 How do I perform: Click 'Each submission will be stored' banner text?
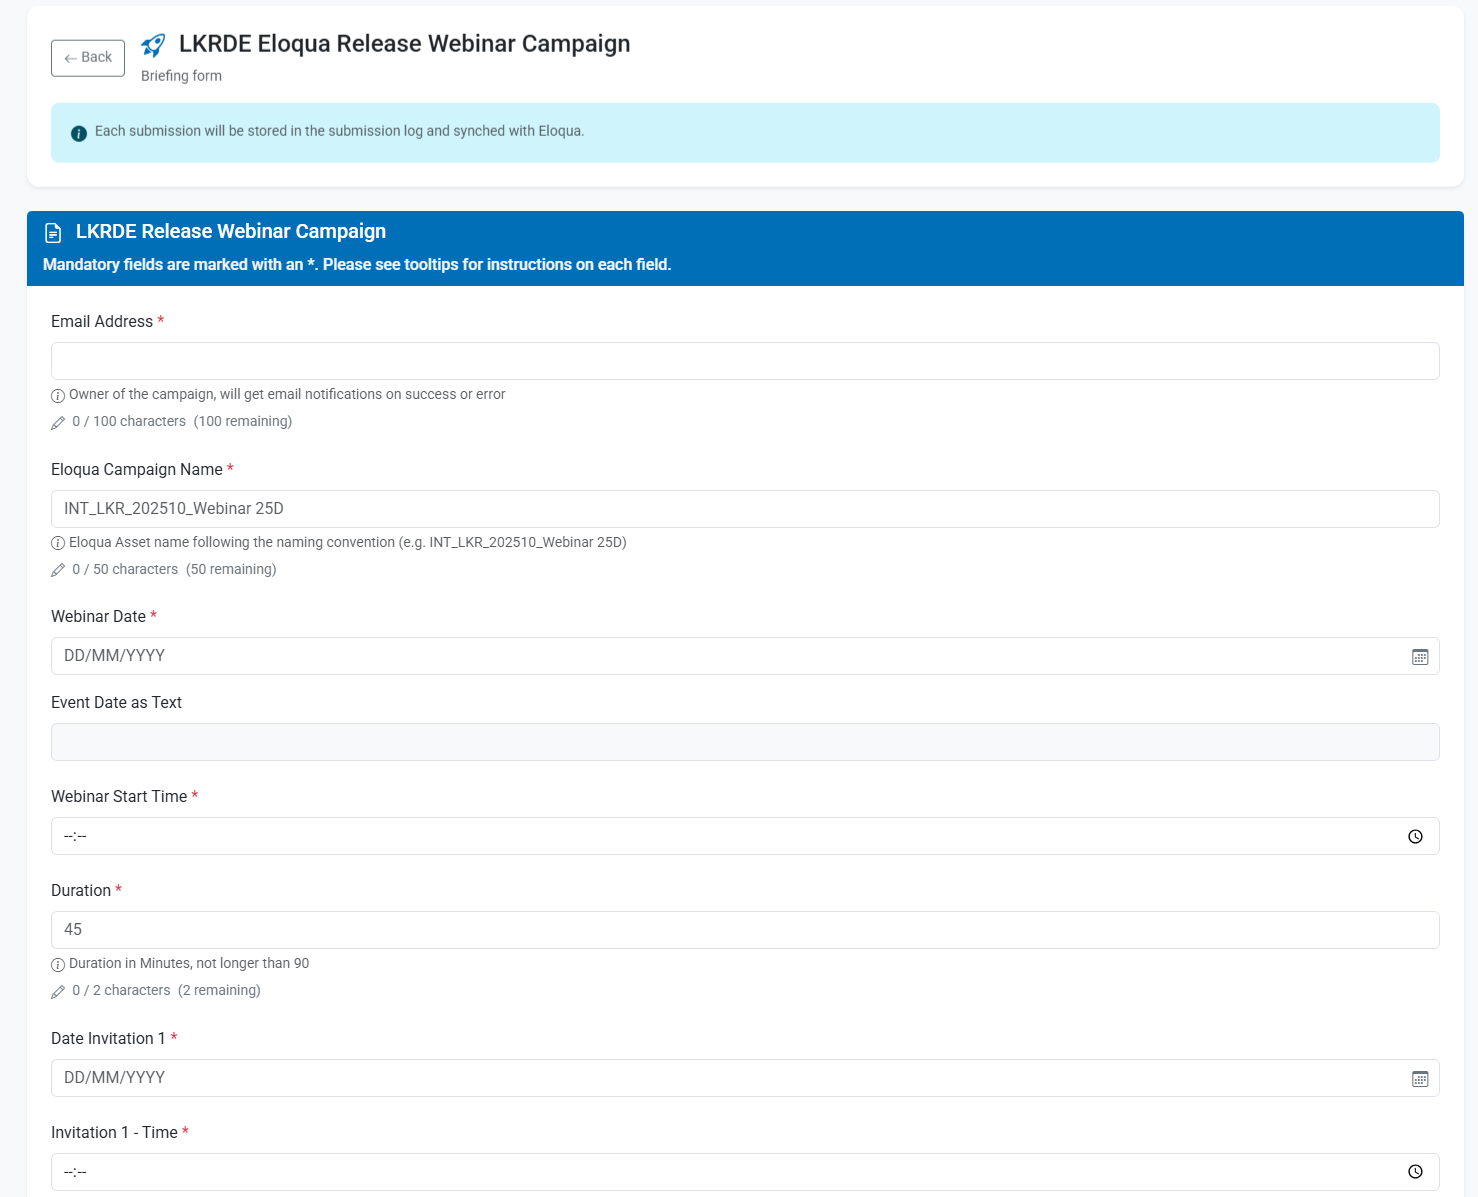point(339,131)
